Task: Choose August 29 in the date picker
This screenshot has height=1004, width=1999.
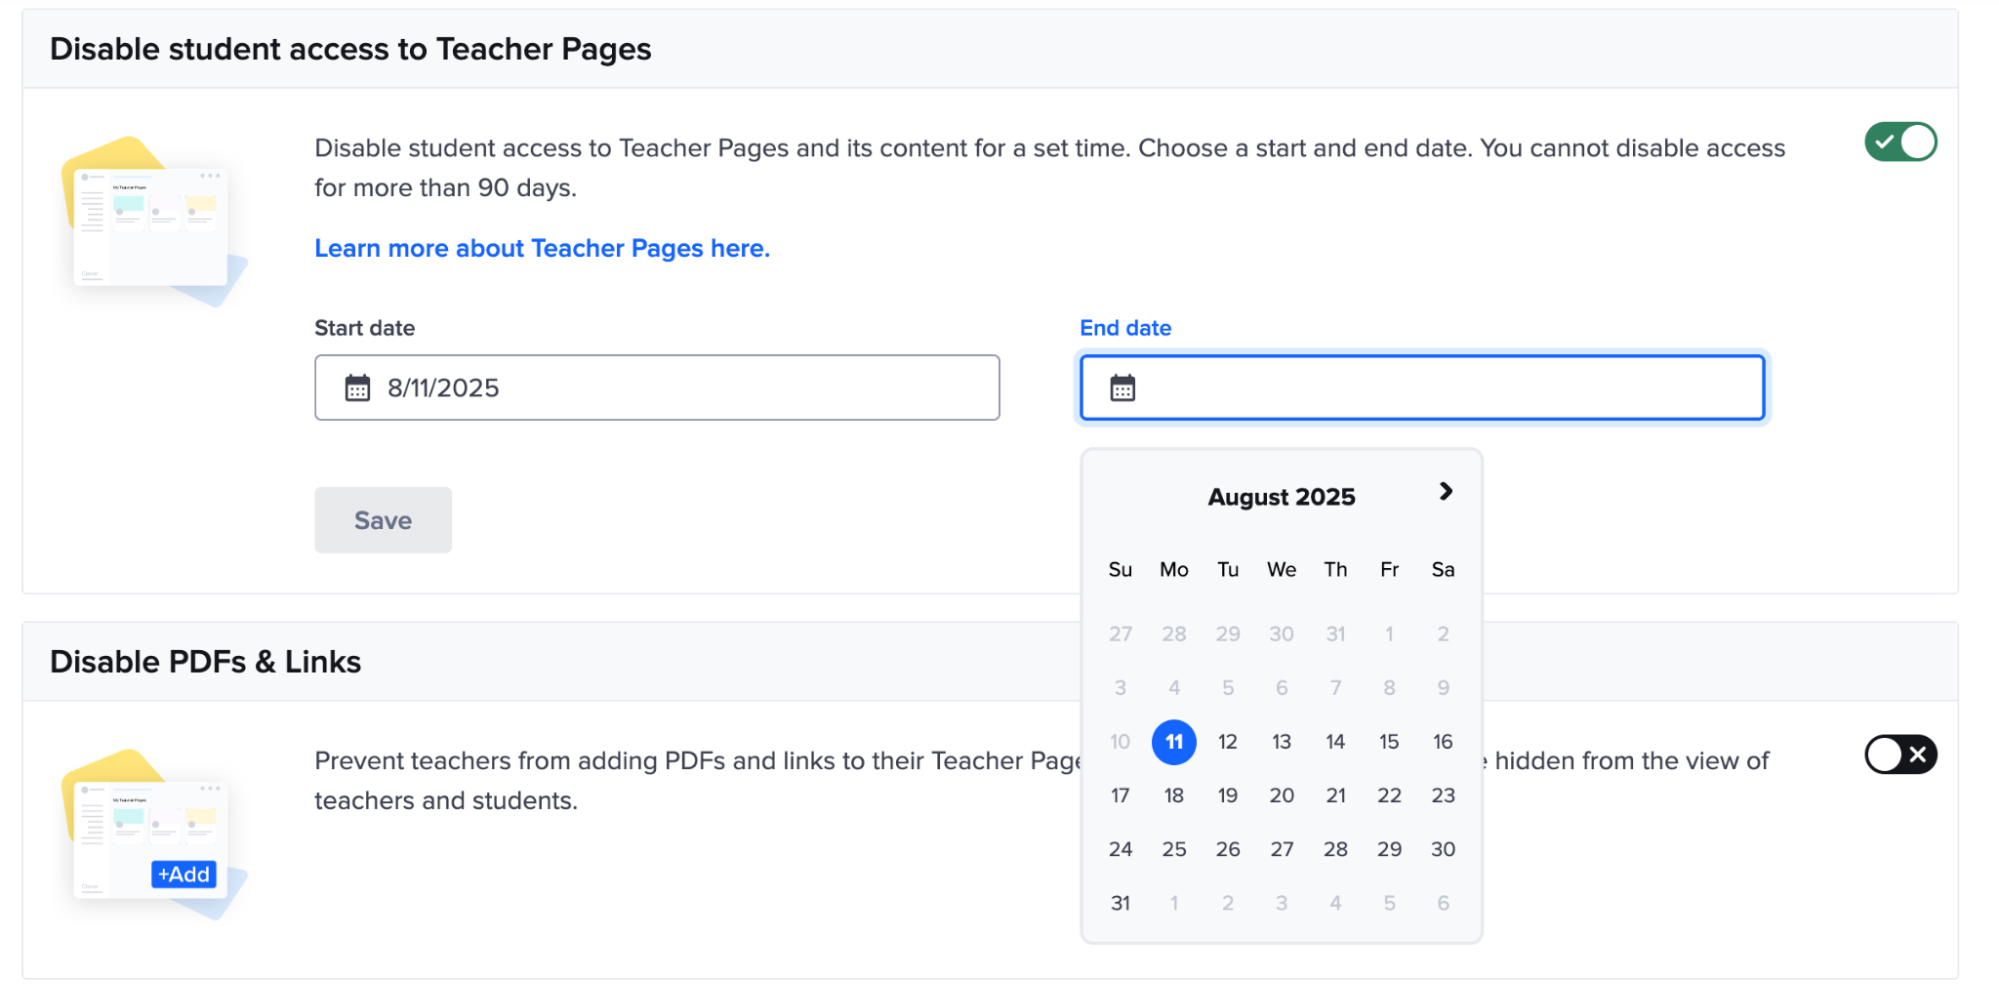Action: (x=1389, y=850)
